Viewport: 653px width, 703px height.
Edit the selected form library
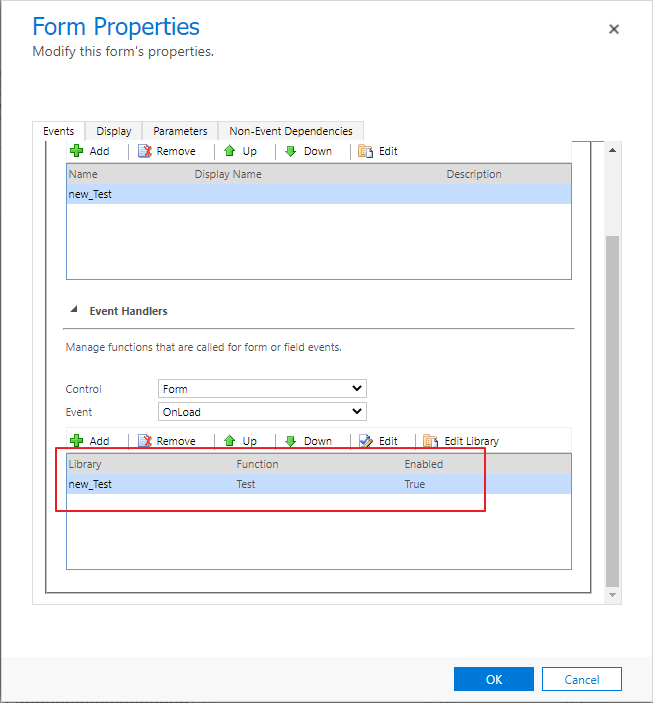pos(378,151)
